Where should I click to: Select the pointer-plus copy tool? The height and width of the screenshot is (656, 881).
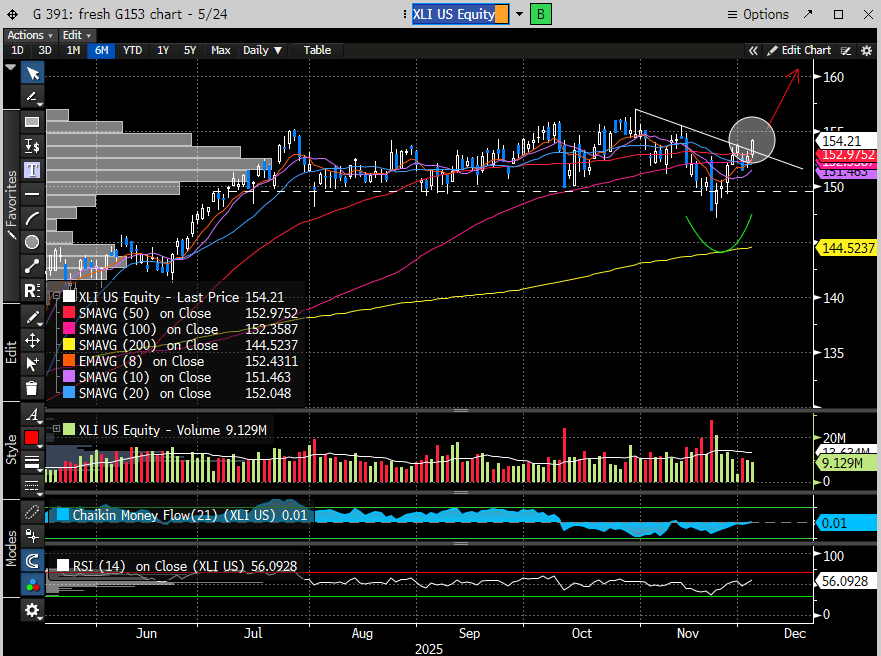pos(33,365)
